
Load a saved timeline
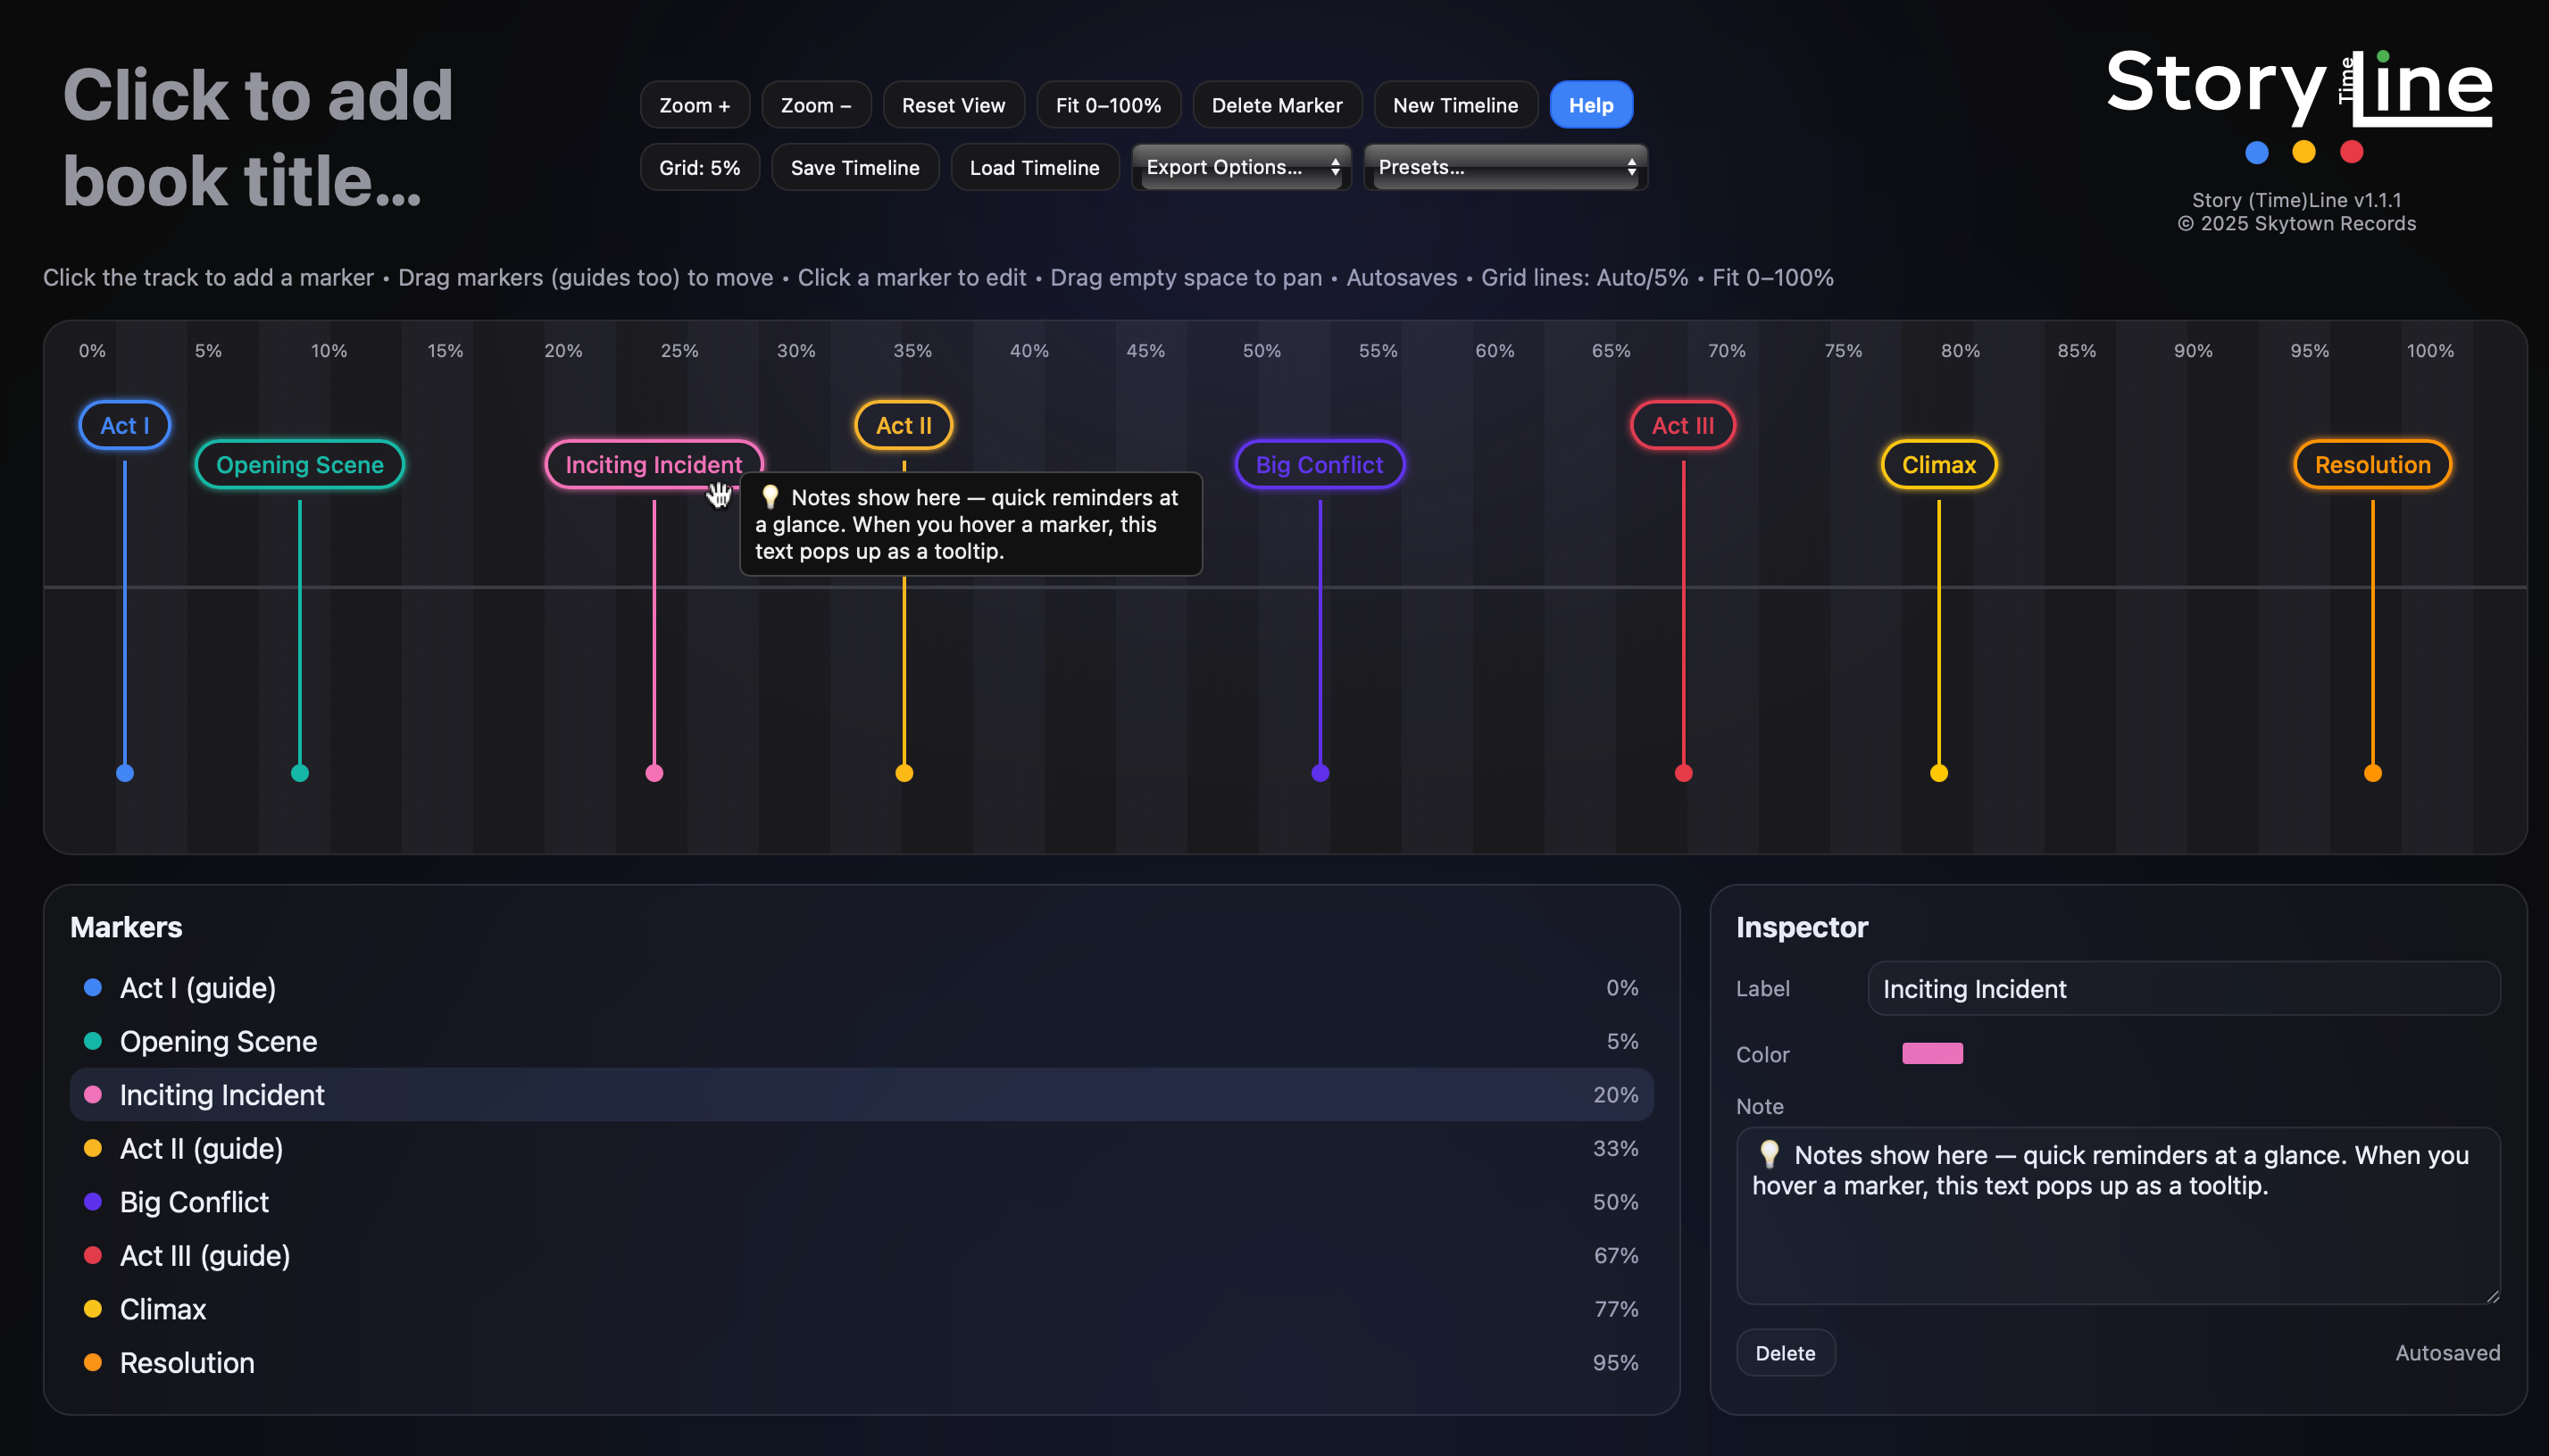coord(1034,167)
